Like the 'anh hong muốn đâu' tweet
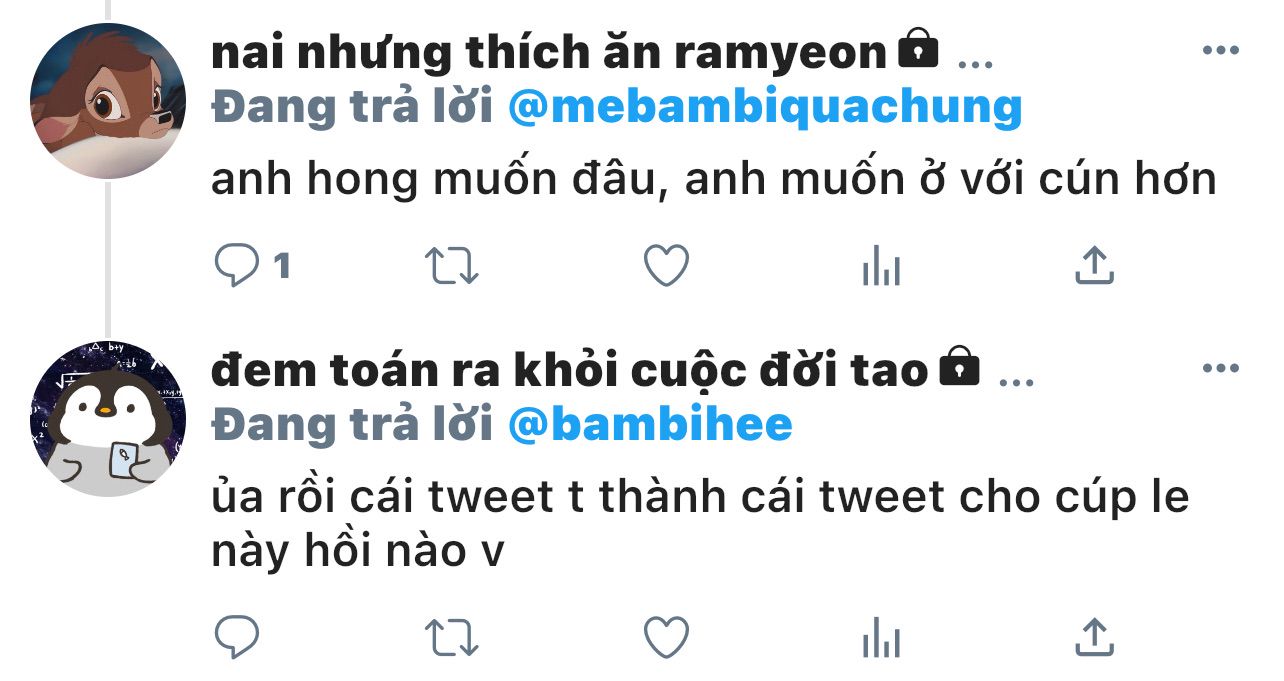1284x681 pixels. (x=665, y=266)
